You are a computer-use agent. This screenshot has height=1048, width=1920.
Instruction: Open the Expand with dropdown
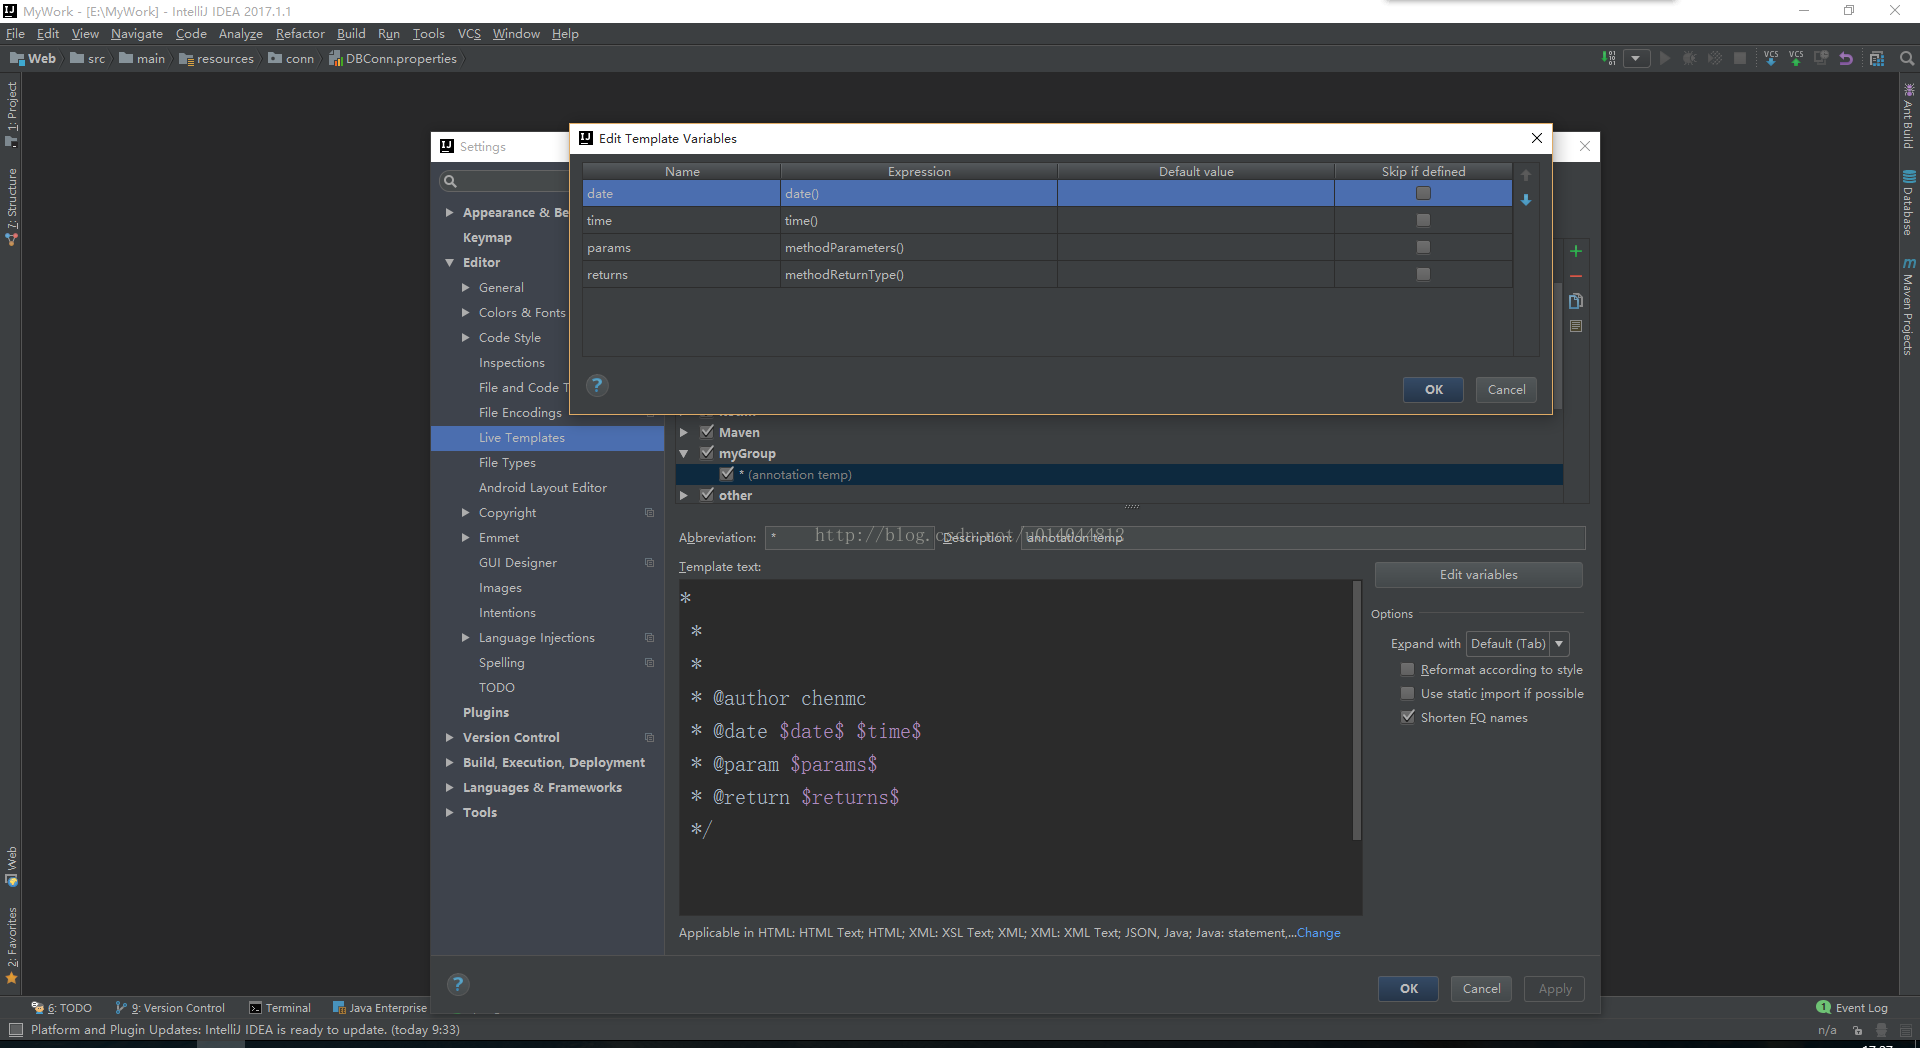point(1517,644)
